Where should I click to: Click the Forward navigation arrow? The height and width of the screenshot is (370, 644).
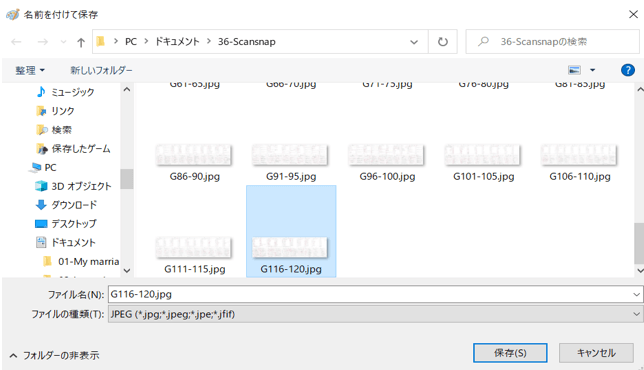pos(43,42)
